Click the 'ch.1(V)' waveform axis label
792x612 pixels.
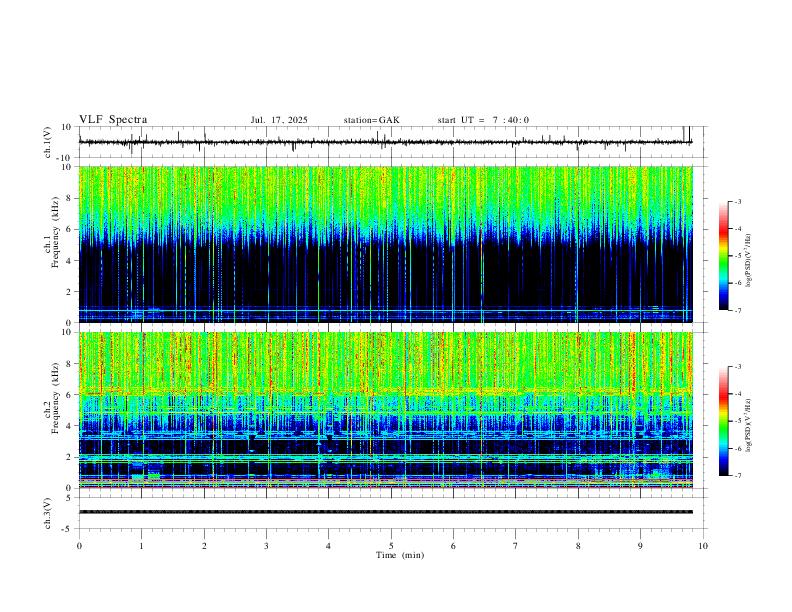(x=48, y=142)
